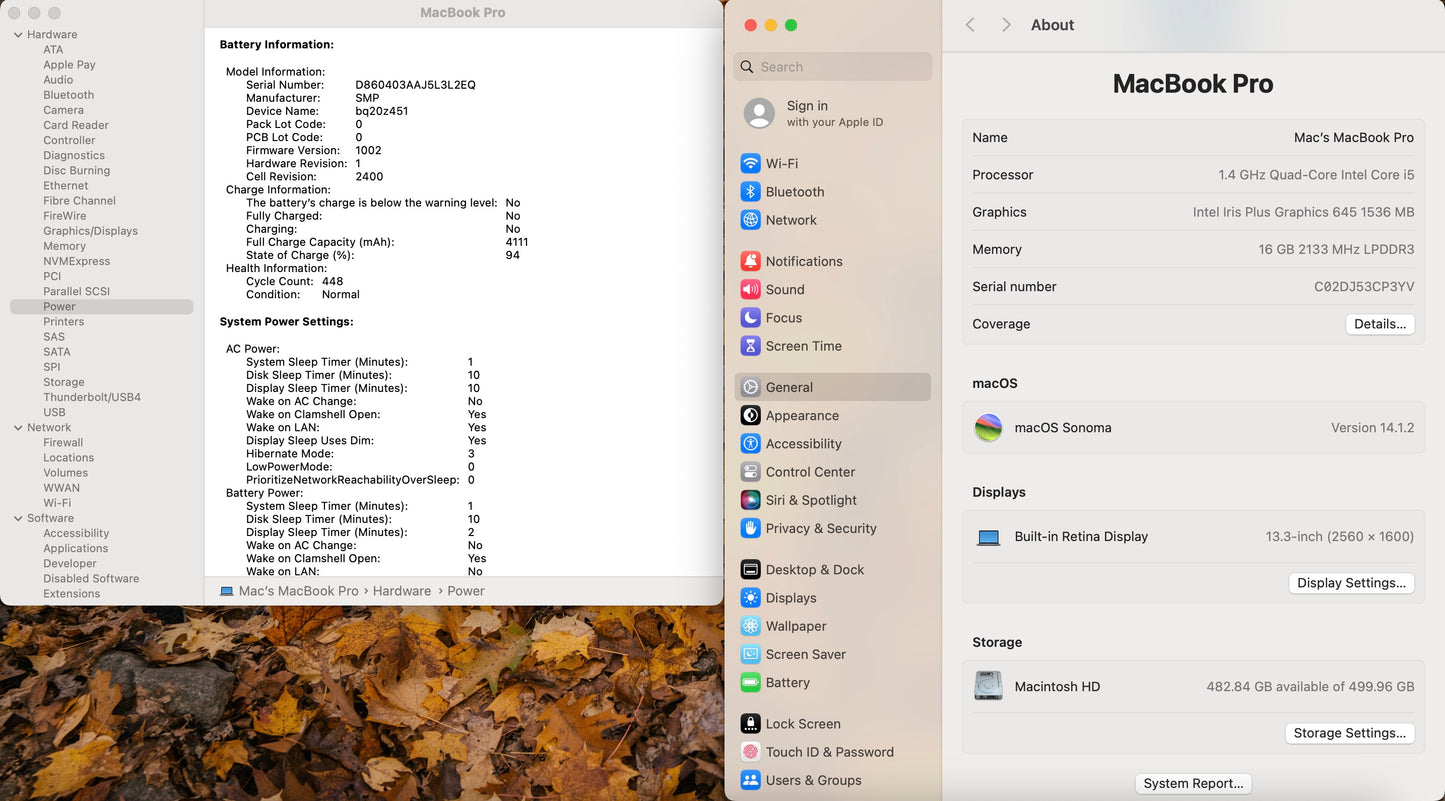The width and height of the screenshot is (1445, 801).
Task: Click the Screen Time hourglass icon
Action: [750, 346]
